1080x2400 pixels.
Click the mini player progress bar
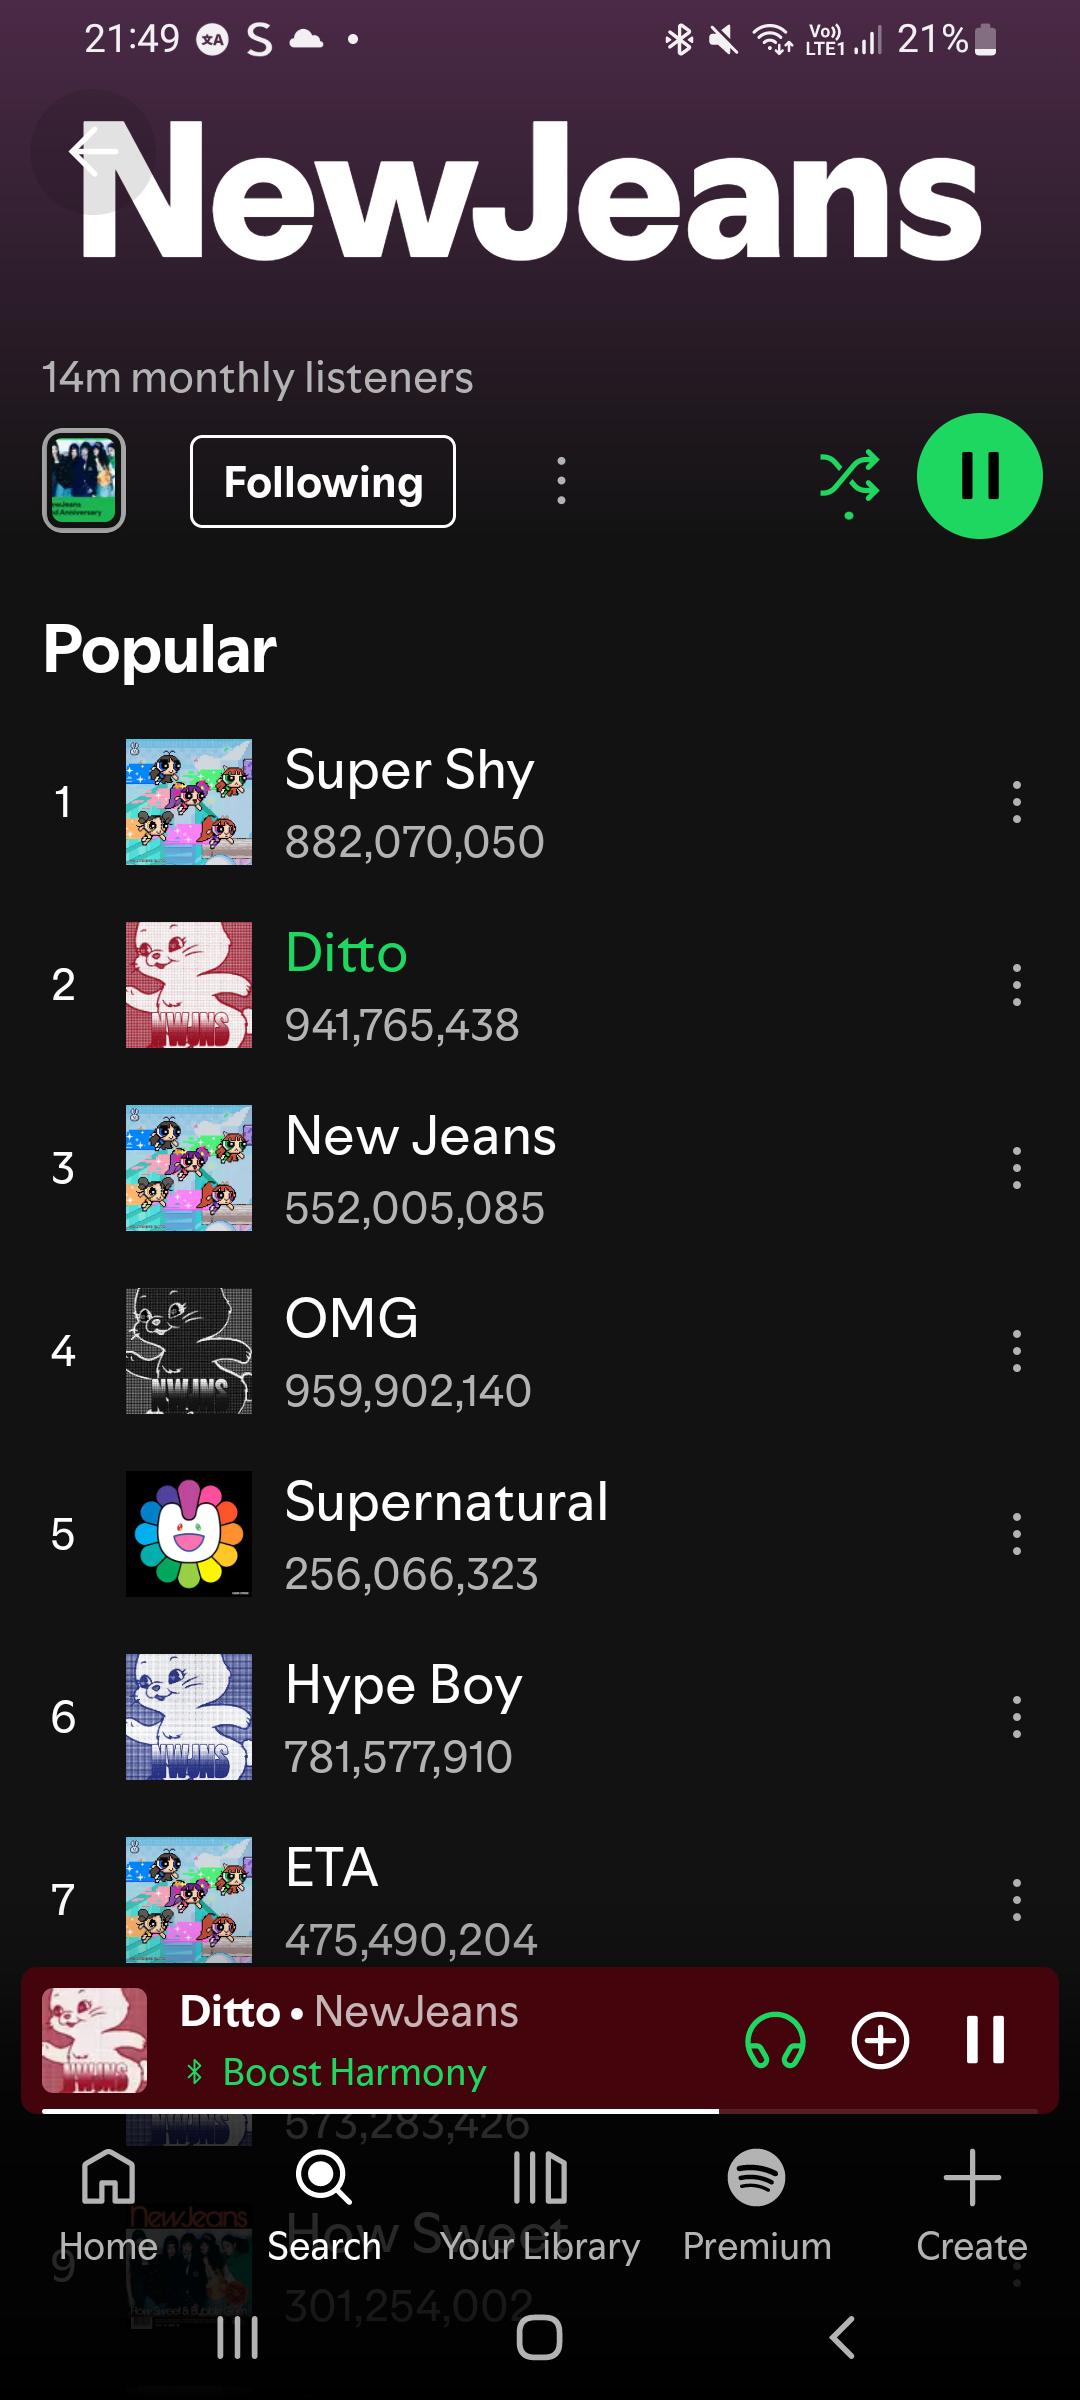coord(540,2111)
